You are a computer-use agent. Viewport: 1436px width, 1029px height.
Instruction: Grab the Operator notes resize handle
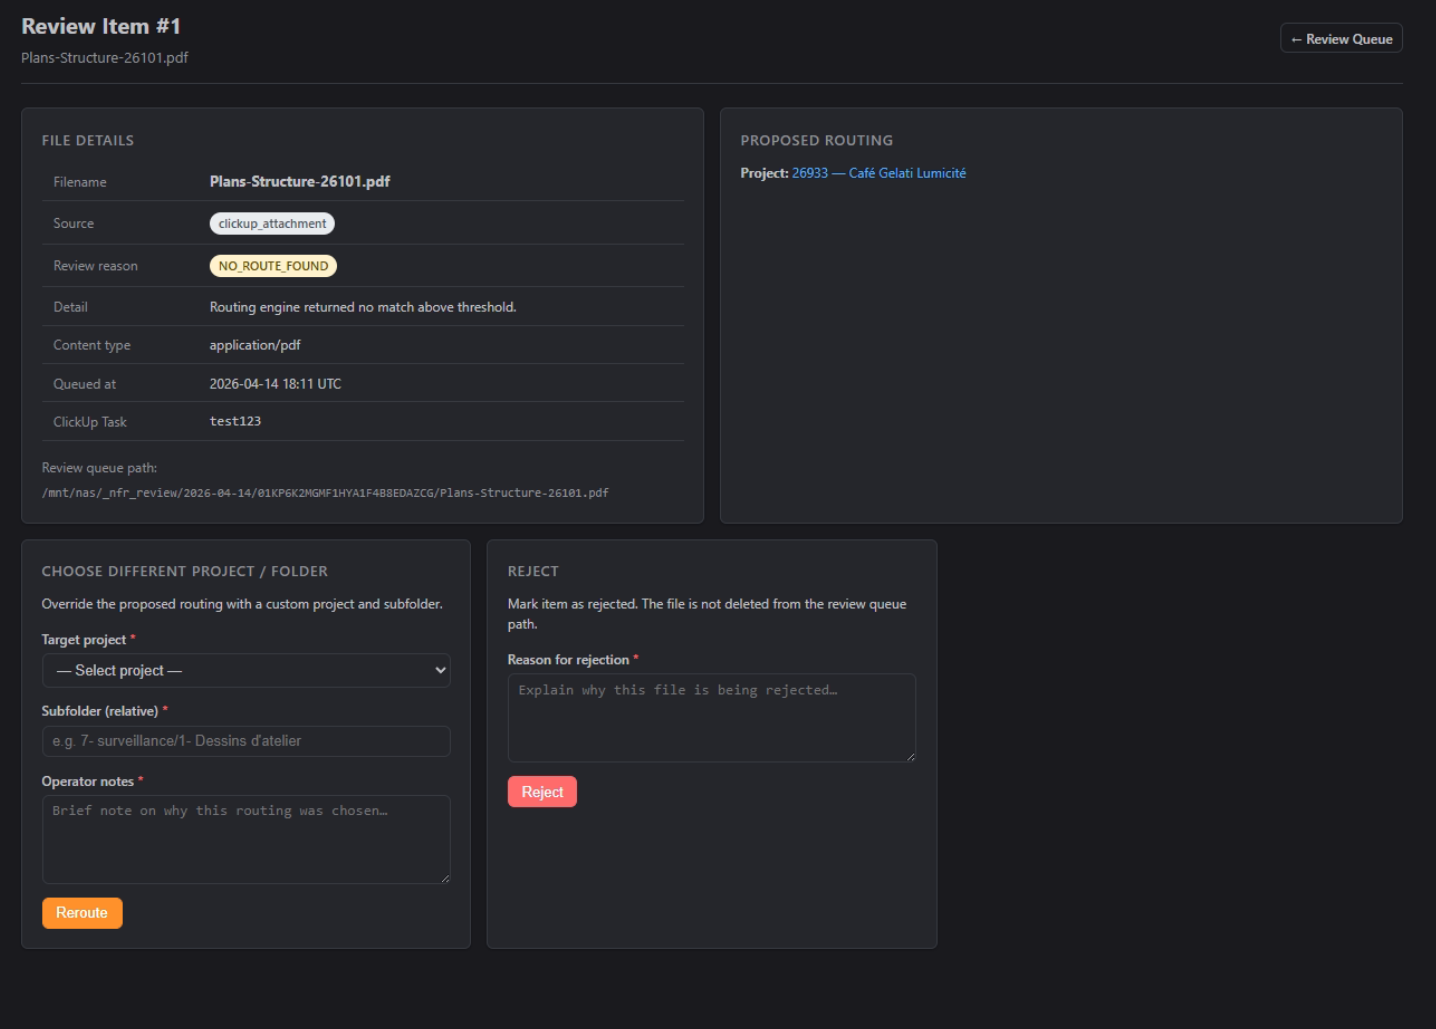(x=445, y=878)
